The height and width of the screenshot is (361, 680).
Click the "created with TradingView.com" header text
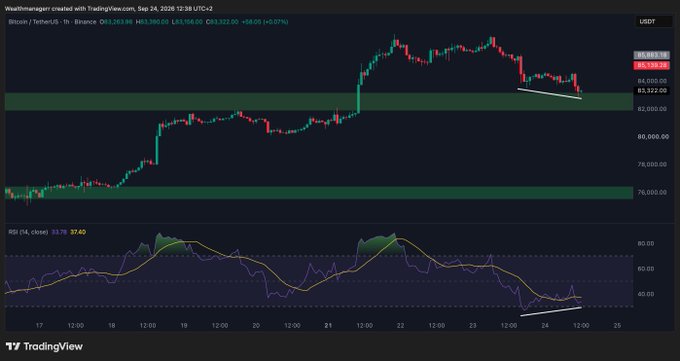click(94, 9)
